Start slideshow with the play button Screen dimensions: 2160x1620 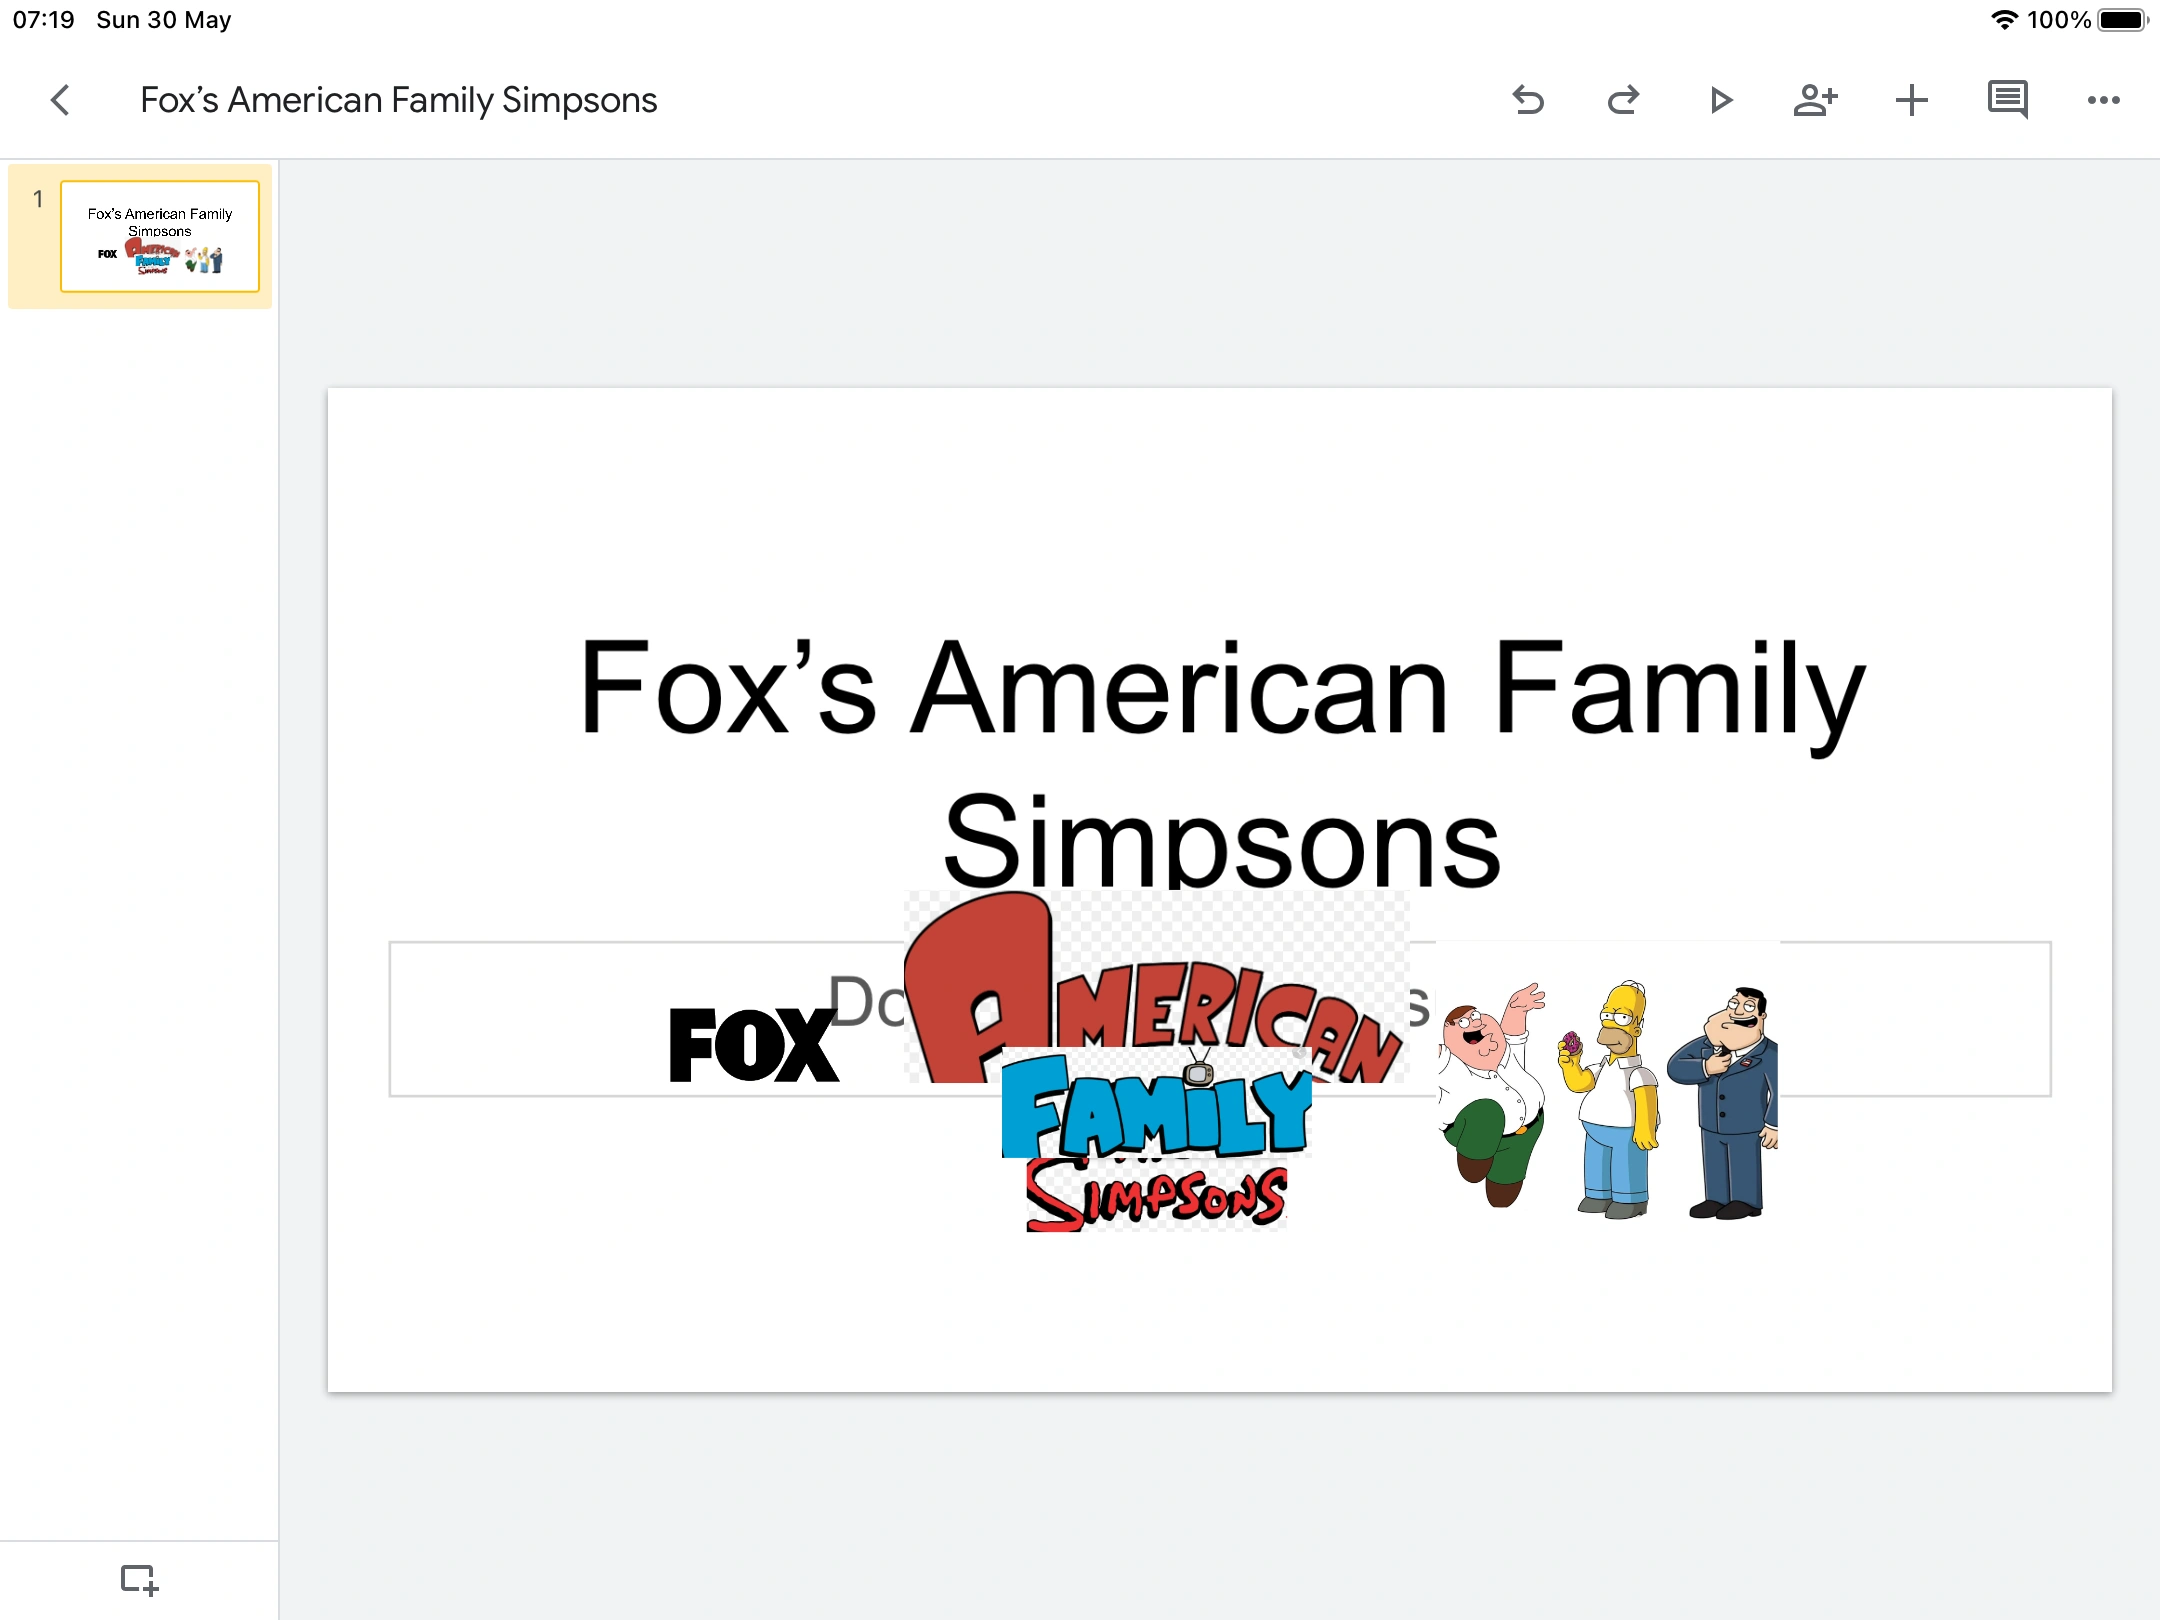tap(1720, 100)
